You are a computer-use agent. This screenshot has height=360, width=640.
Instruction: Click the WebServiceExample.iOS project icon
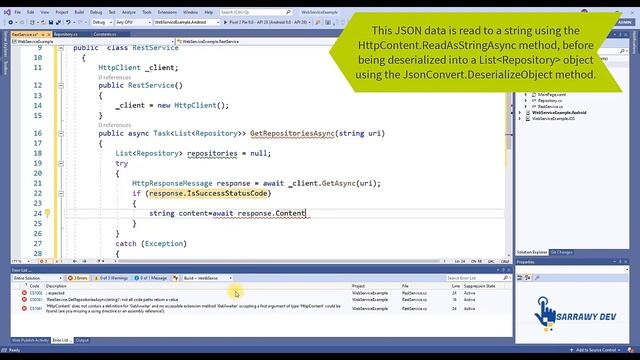(x=528, y=119)
